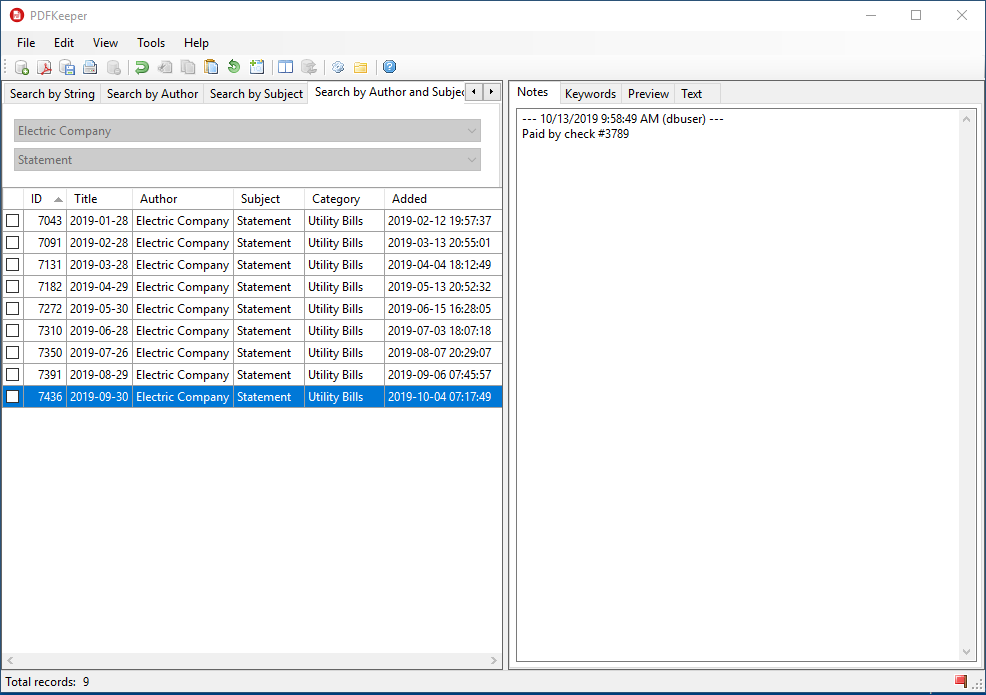This screenshot has height=695, width=986.
Task: Open the Electric Company author dropdown
Action: click(247, 131)
